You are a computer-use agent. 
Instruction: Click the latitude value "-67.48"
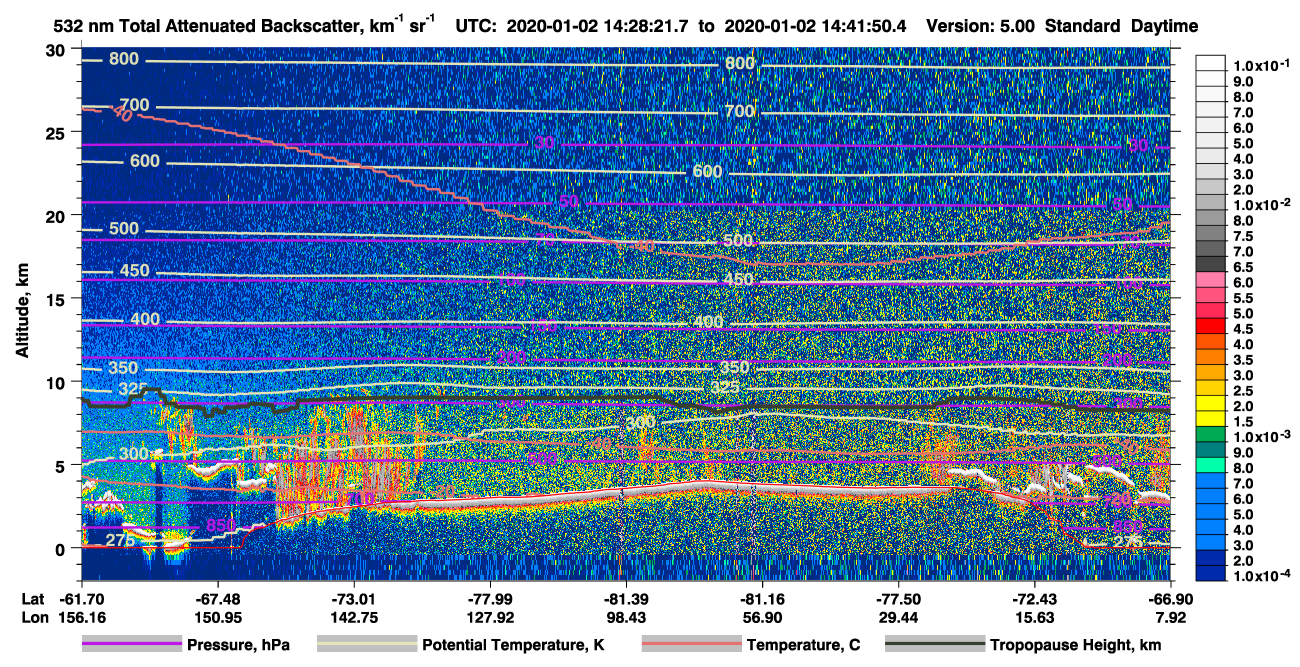pos(217,599)
